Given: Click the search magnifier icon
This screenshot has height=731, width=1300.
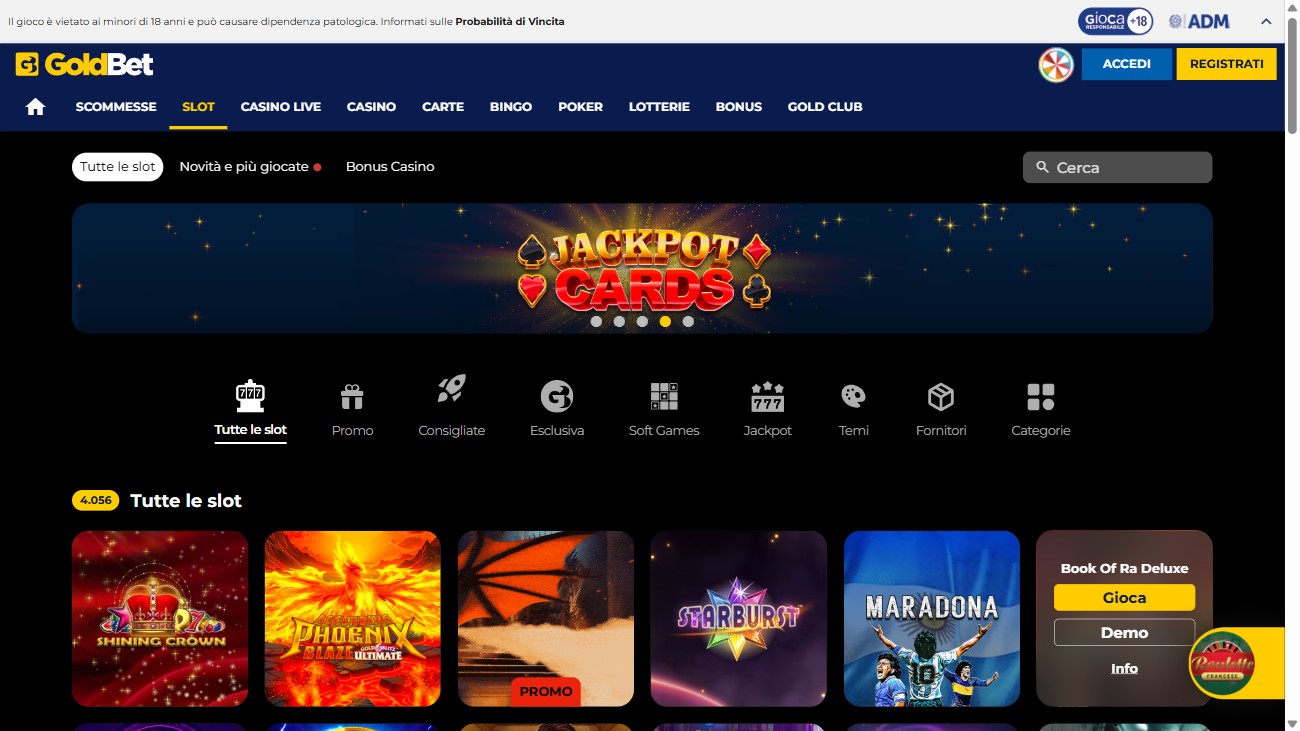Looking at the screenshot, I should coord(1043,168).
